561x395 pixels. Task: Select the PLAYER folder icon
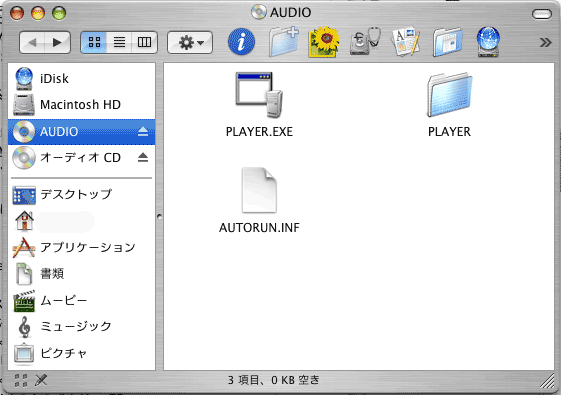point(449,94)
